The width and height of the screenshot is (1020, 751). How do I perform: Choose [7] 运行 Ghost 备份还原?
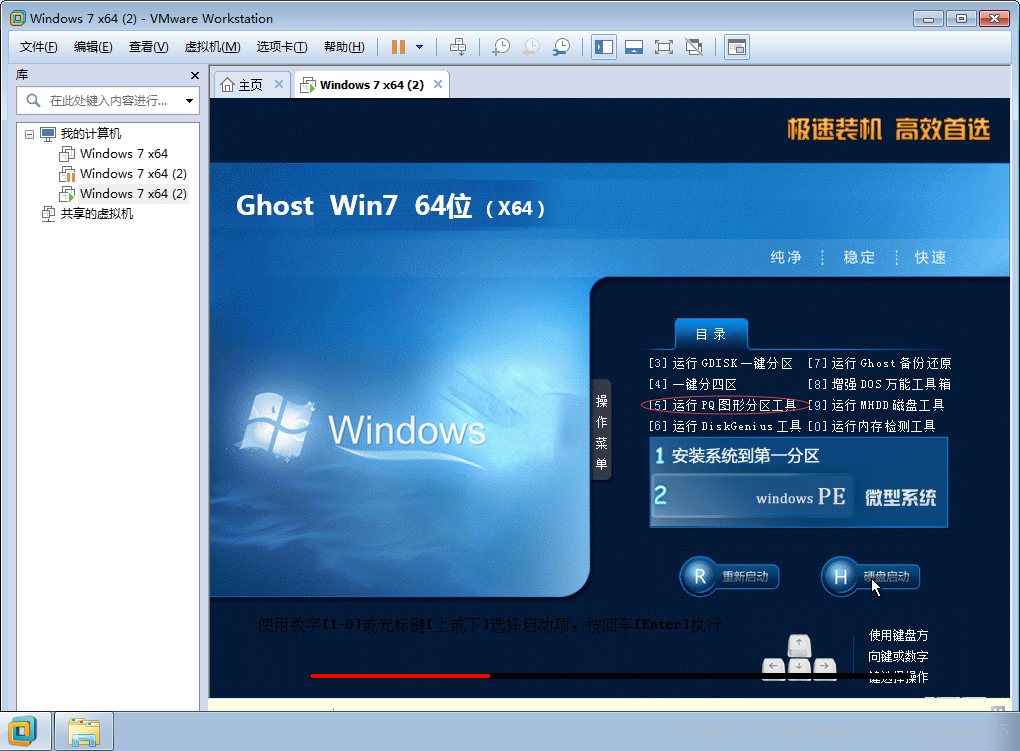coord(879,363)
